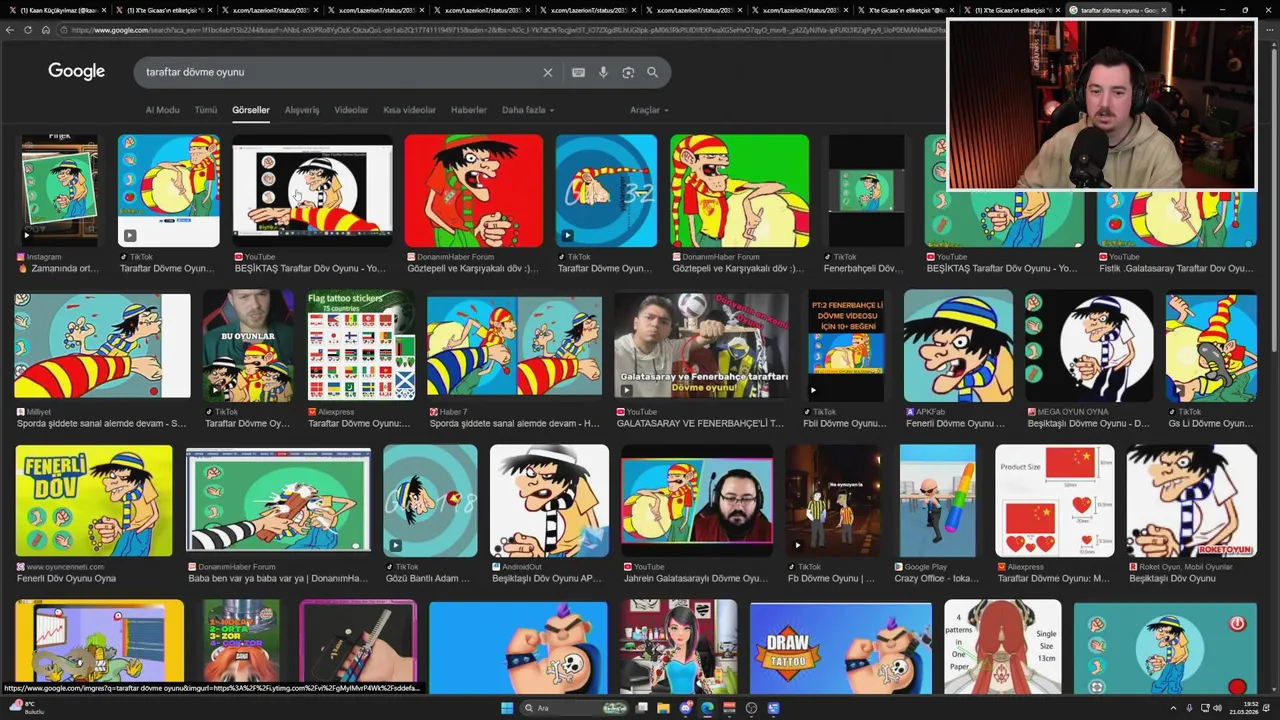Switch to the AI Modu tab
The width and height of the screenshot is (1280, 720).
point(162,110)
